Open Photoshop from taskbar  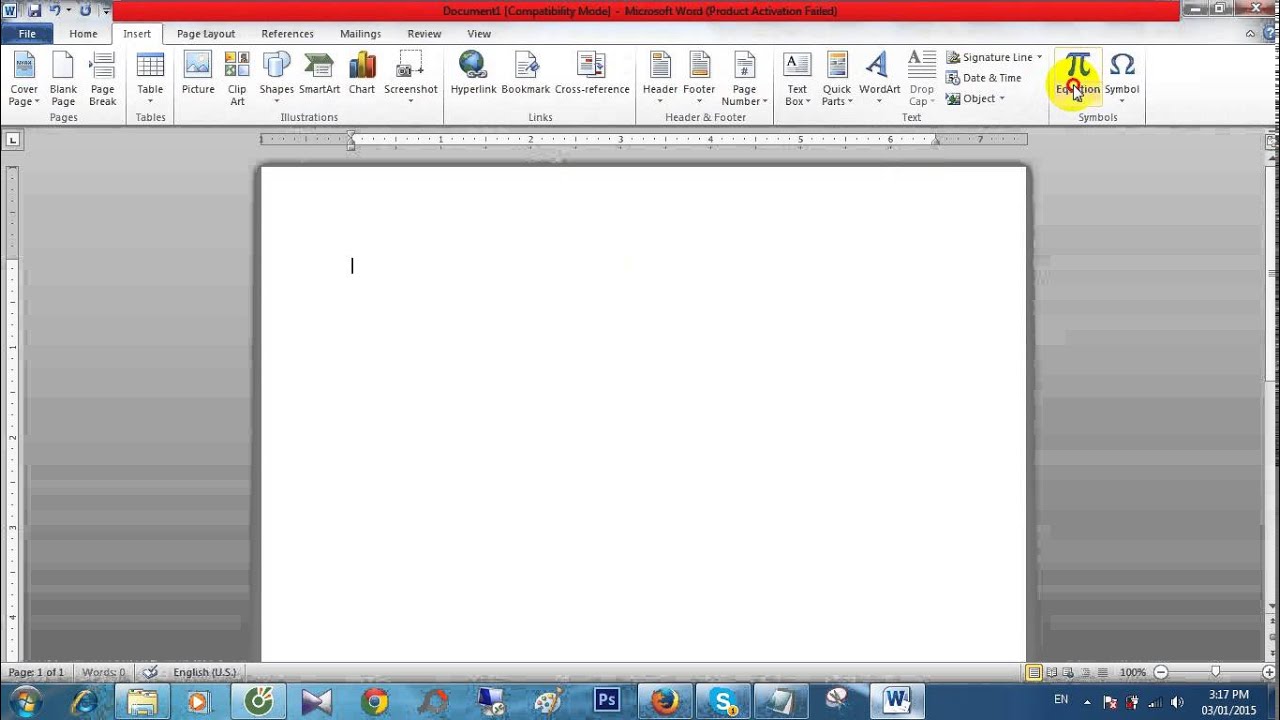(x=607, y=701)
